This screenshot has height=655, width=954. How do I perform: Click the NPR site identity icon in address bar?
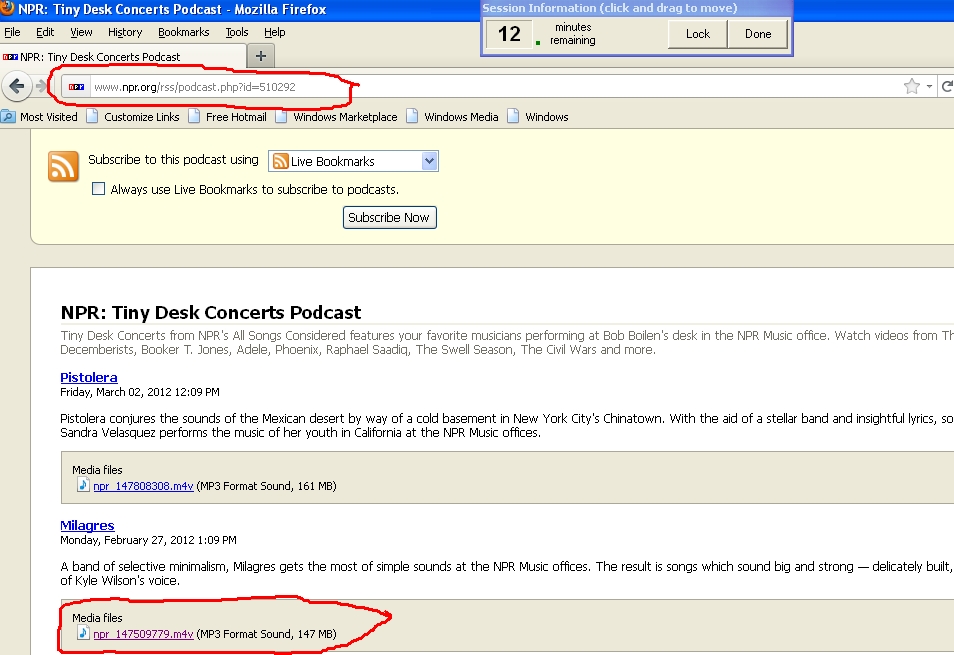coord(77,87)
